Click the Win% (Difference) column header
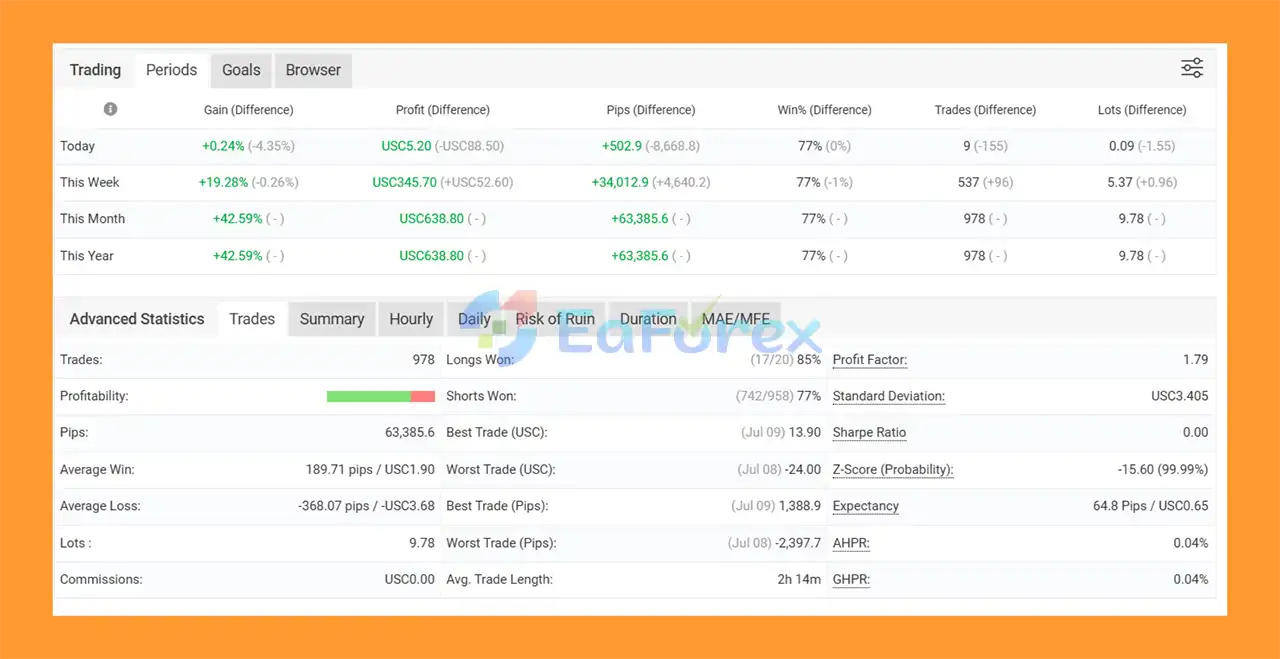Viewport: 1280px width, 659px height. pos(824,110)
